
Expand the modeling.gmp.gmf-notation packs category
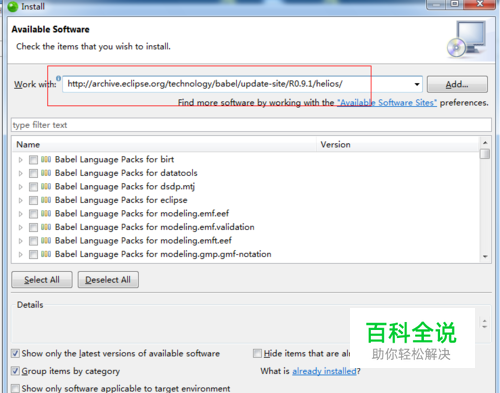(21, 255)
